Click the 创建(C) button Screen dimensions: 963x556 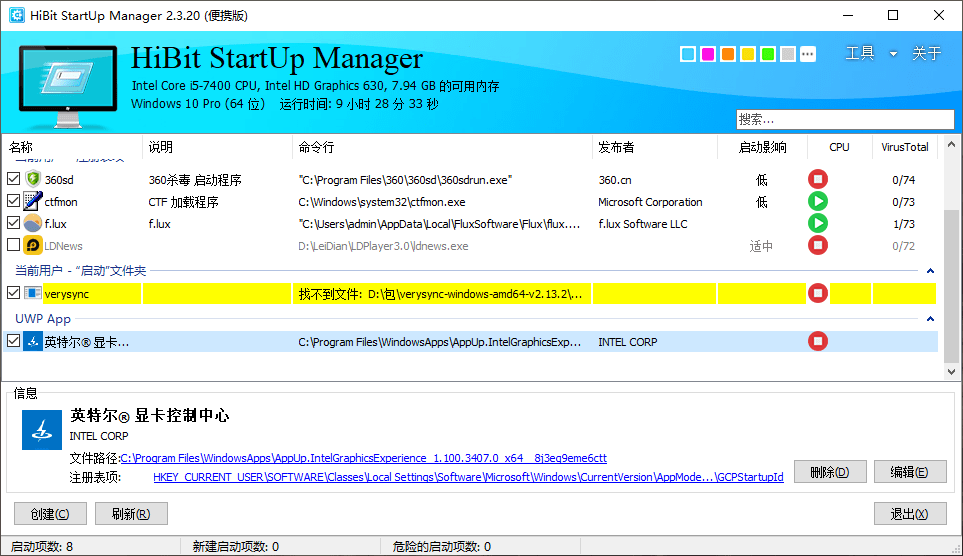coord(50,514)
